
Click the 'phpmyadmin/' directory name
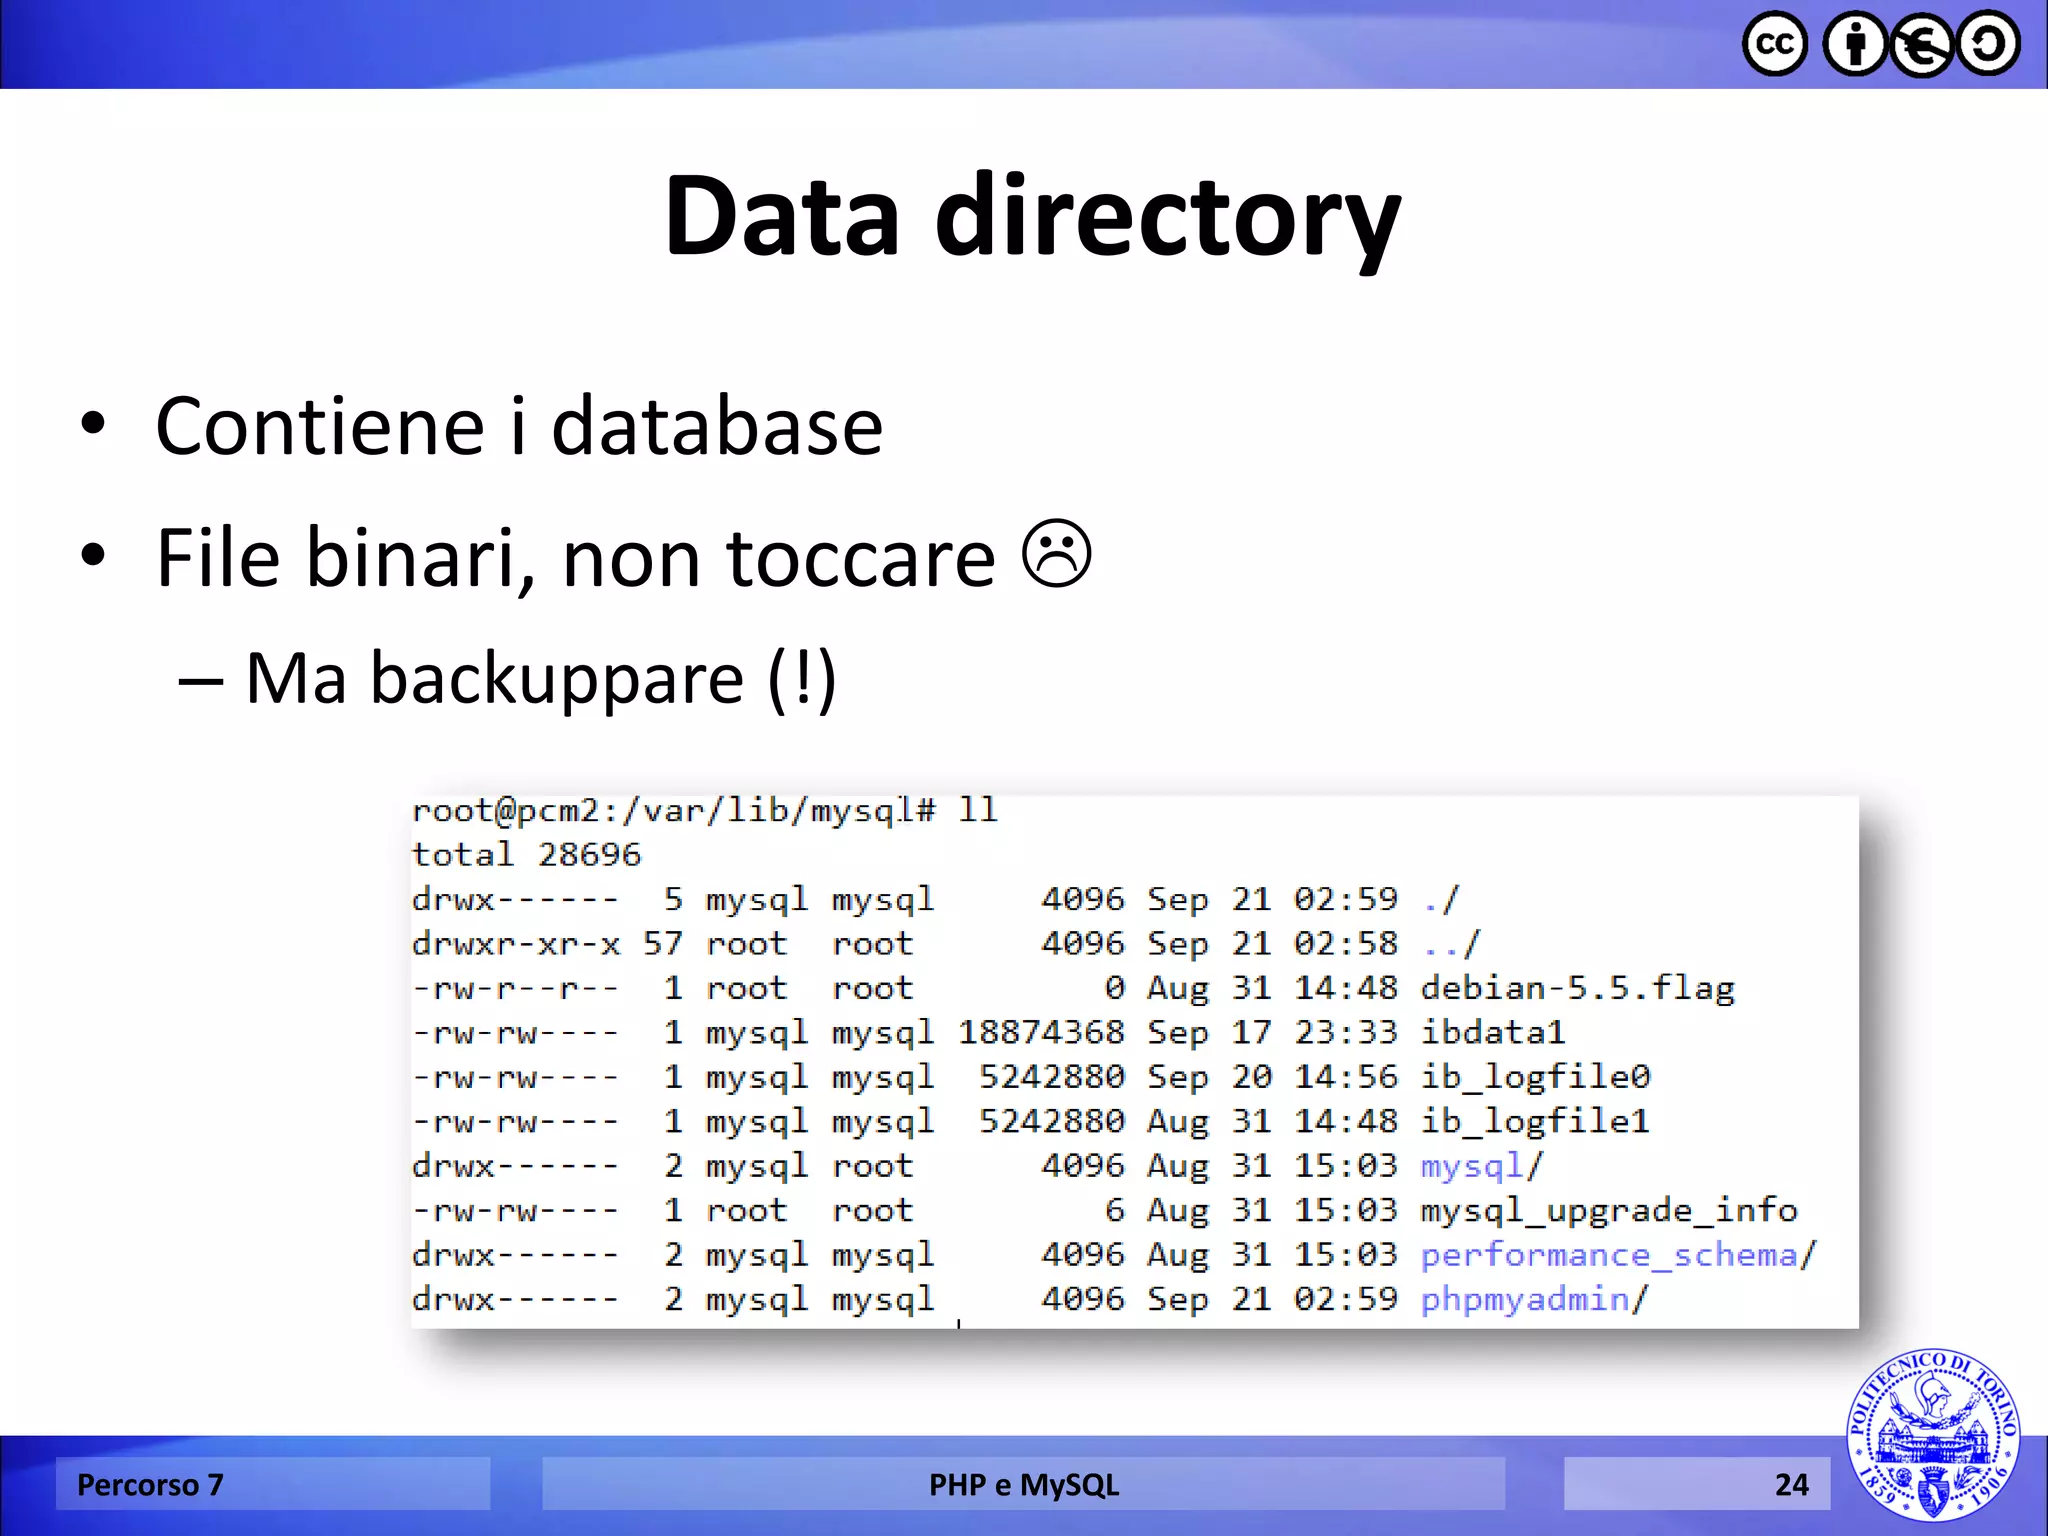tap(1535, 1299)
